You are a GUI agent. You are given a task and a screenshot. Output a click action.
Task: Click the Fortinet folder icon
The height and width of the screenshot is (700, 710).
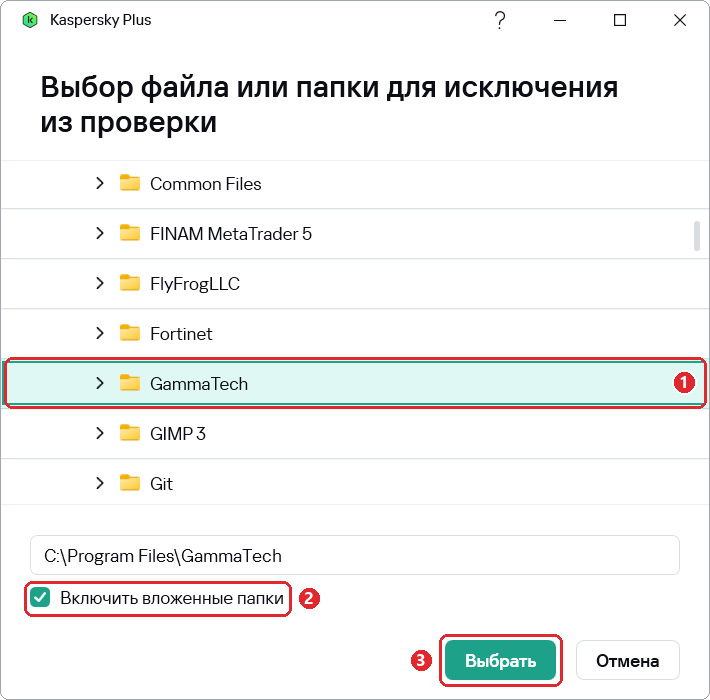click(130, 333)
